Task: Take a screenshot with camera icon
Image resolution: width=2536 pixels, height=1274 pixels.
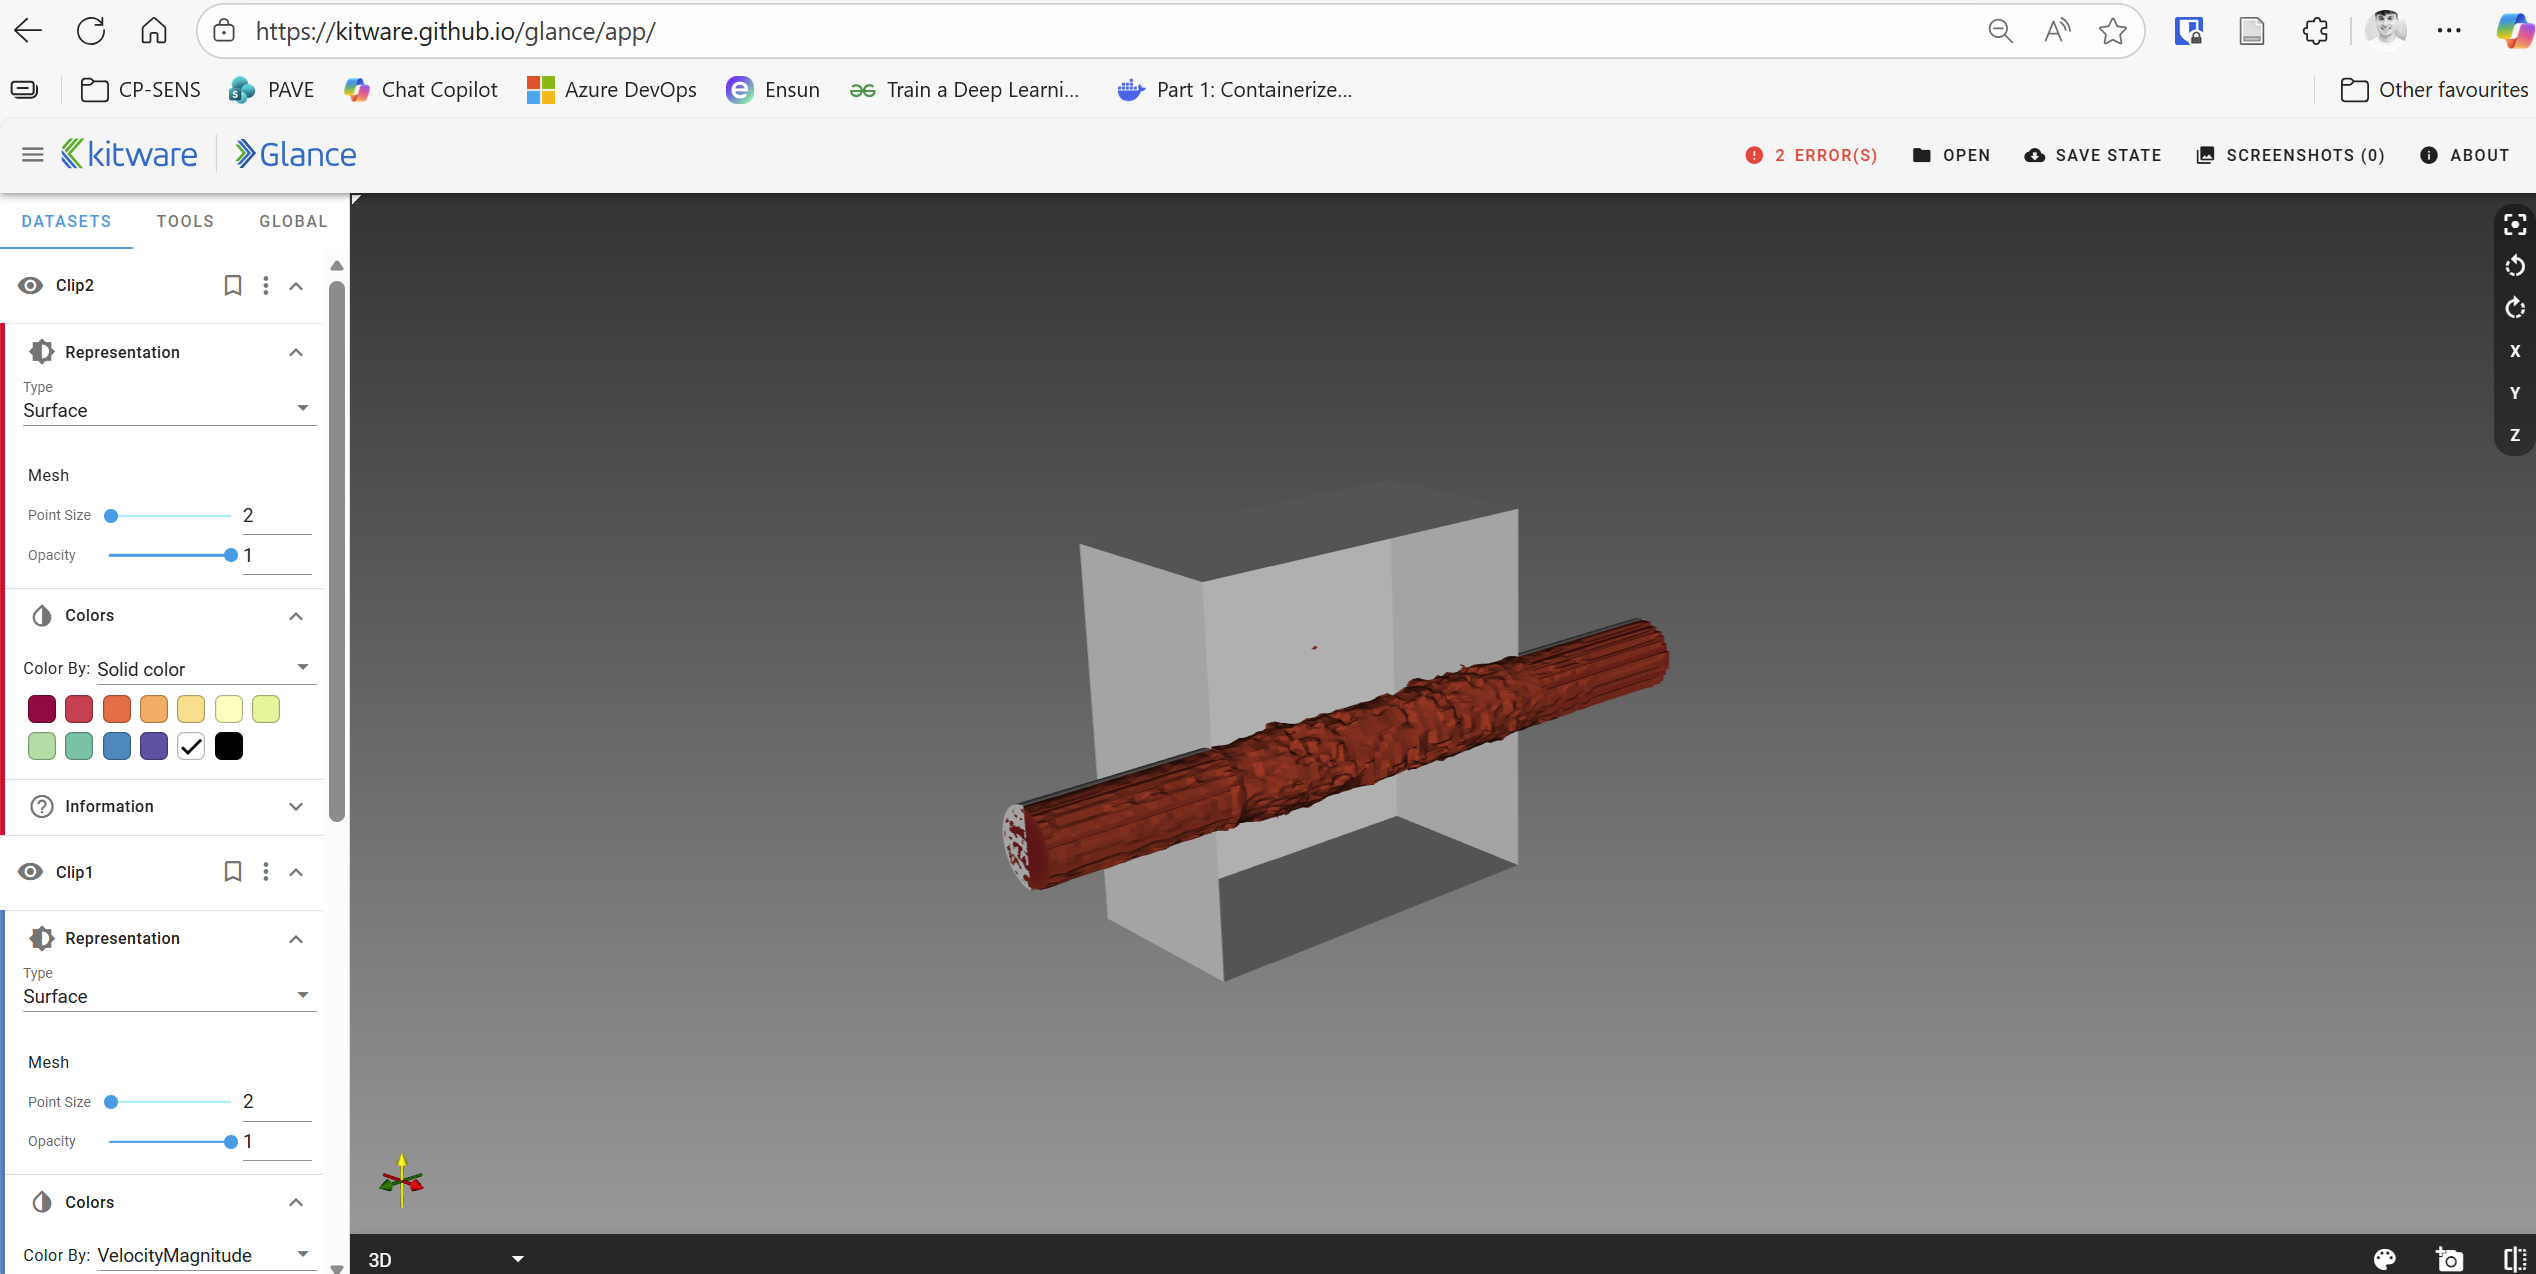Action: [x=2449, y=1259]
